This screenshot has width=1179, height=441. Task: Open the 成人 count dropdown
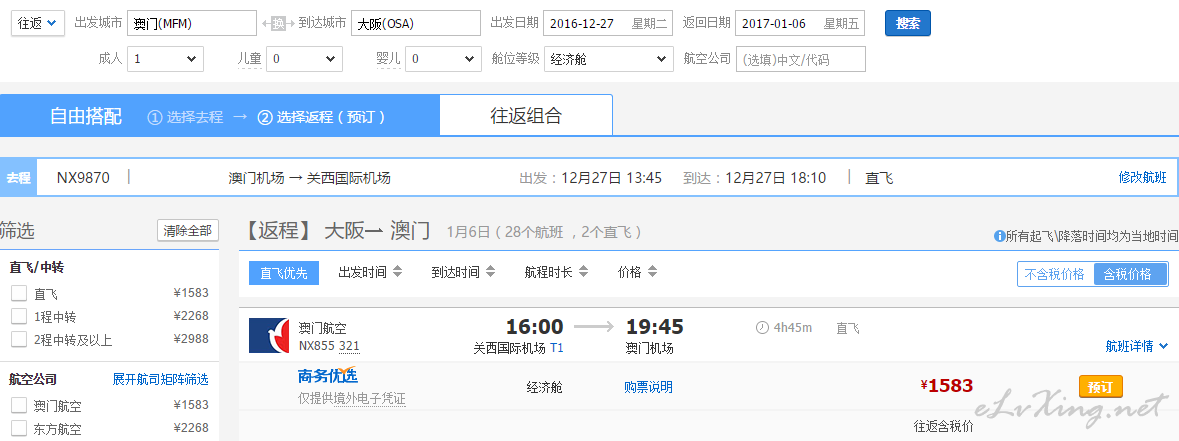coord(165,59)
